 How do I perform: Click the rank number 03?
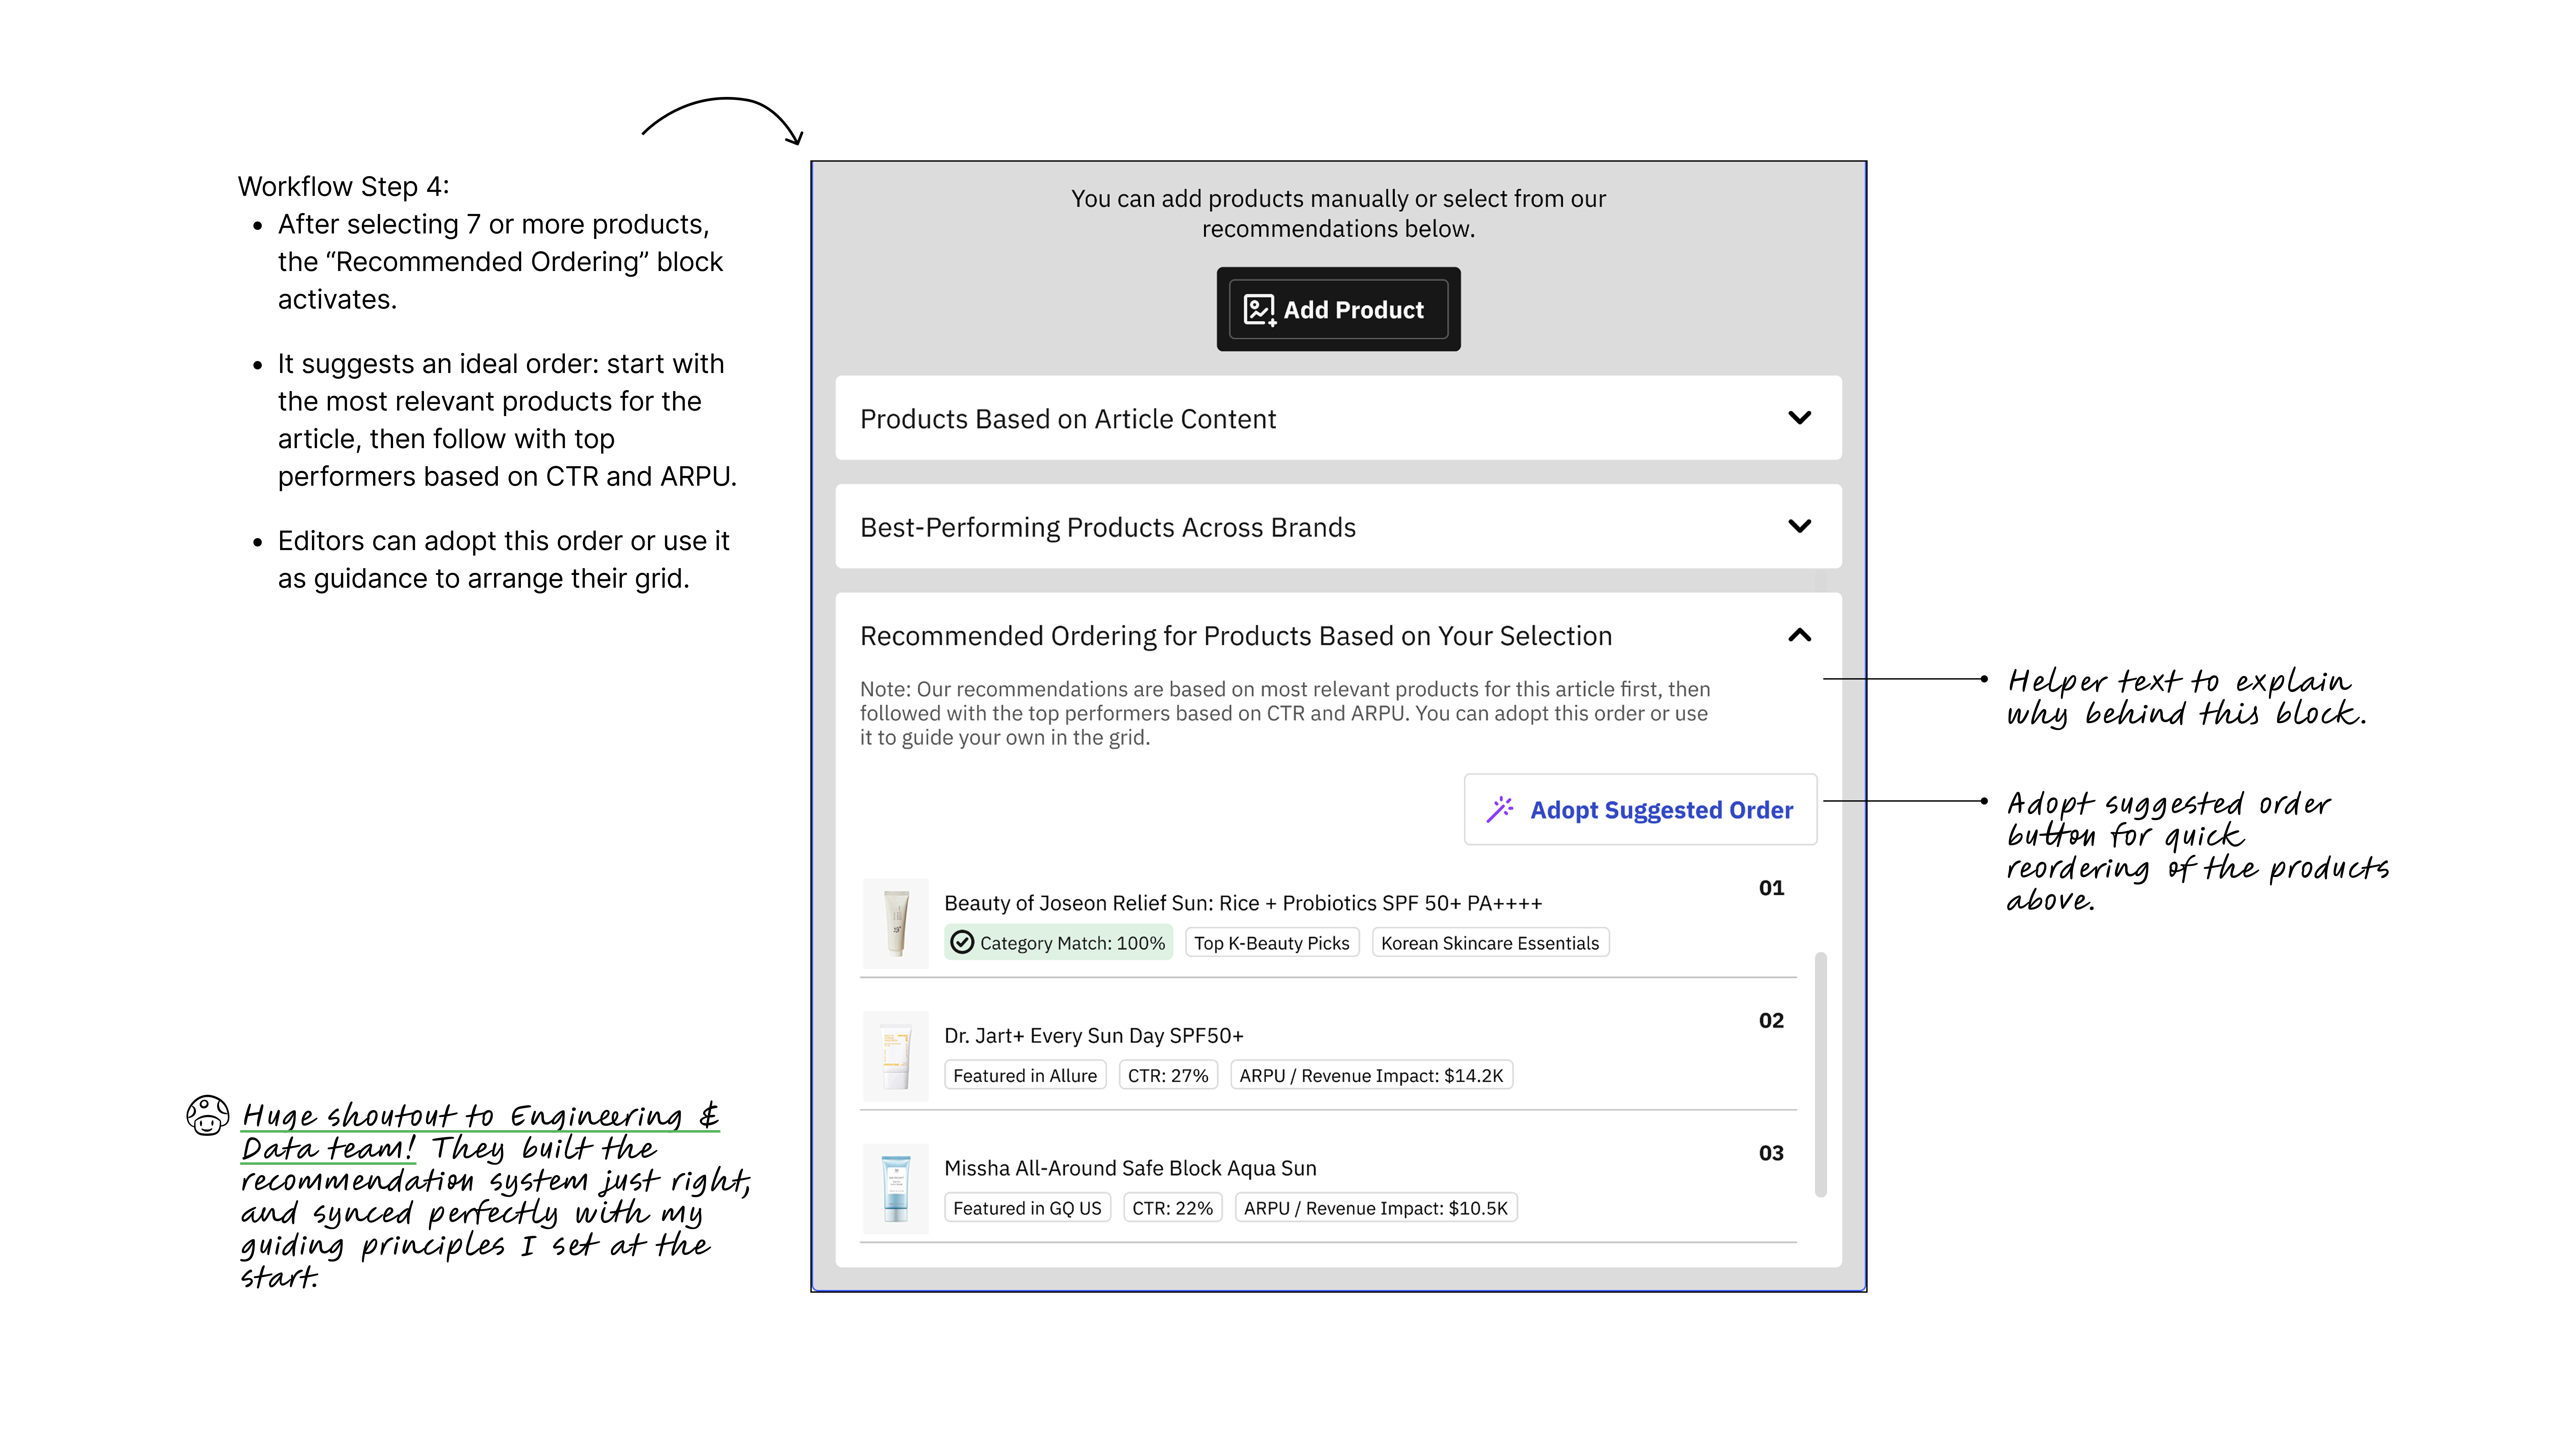(1771, 1153)
